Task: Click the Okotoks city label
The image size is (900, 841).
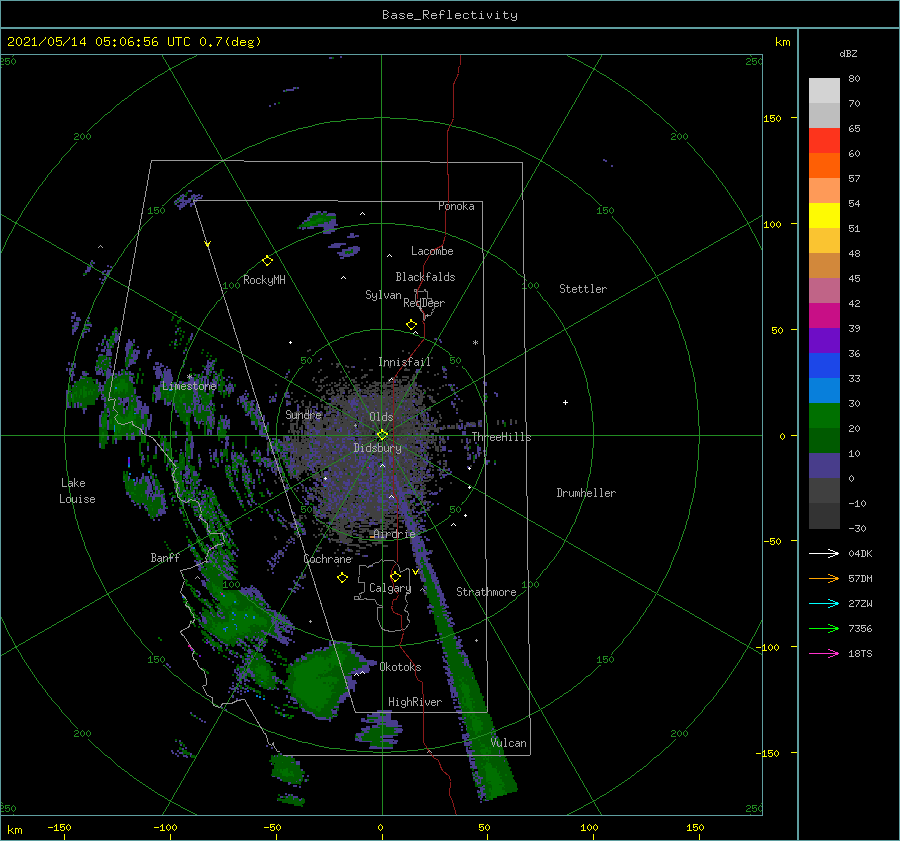Action: [x=400, y=667]
